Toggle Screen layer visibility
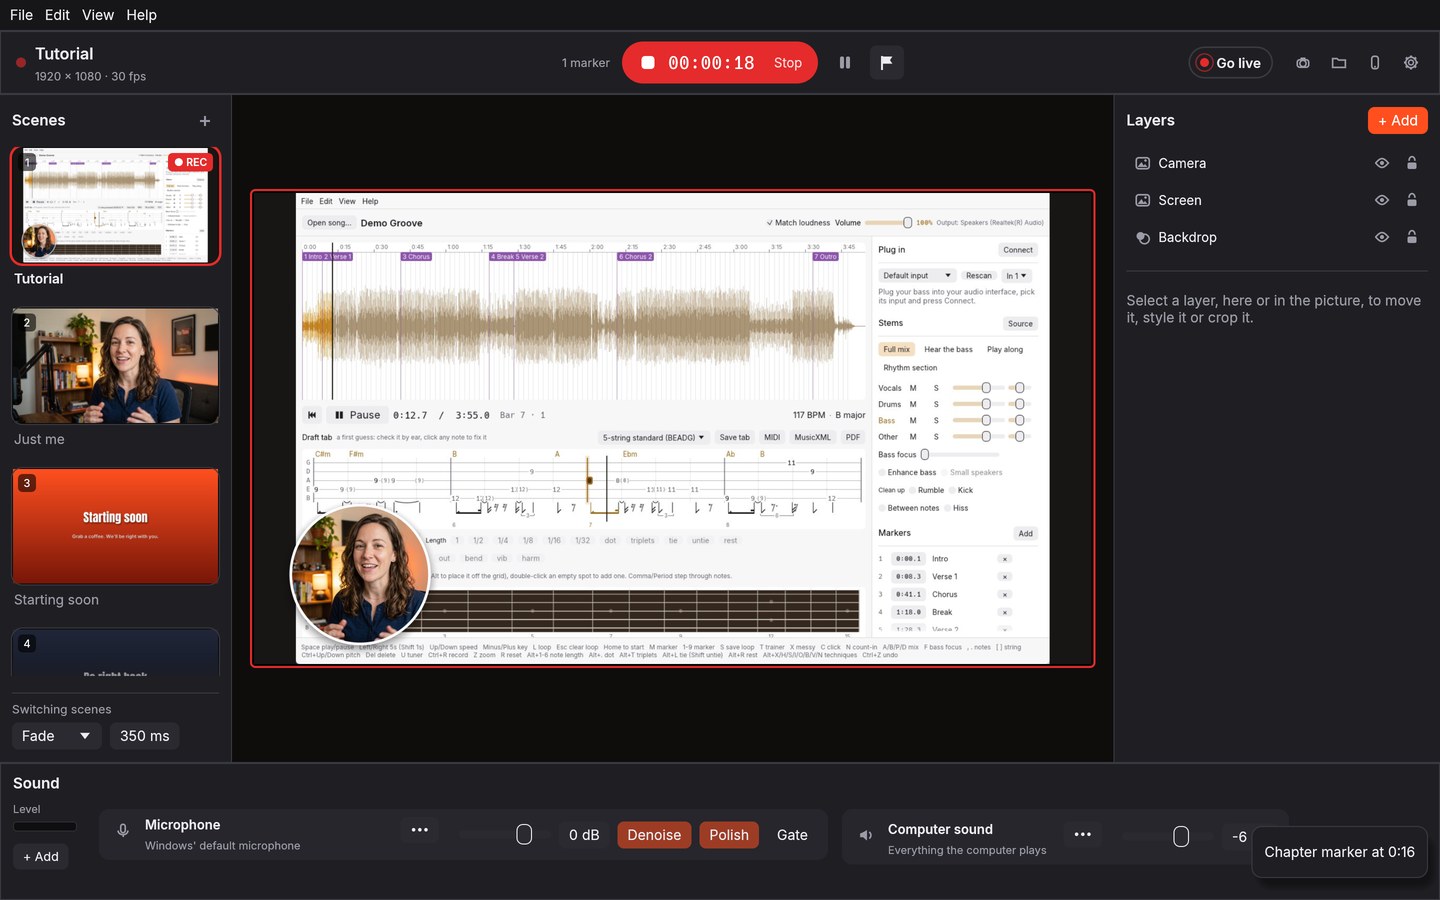 (1382, 200)
